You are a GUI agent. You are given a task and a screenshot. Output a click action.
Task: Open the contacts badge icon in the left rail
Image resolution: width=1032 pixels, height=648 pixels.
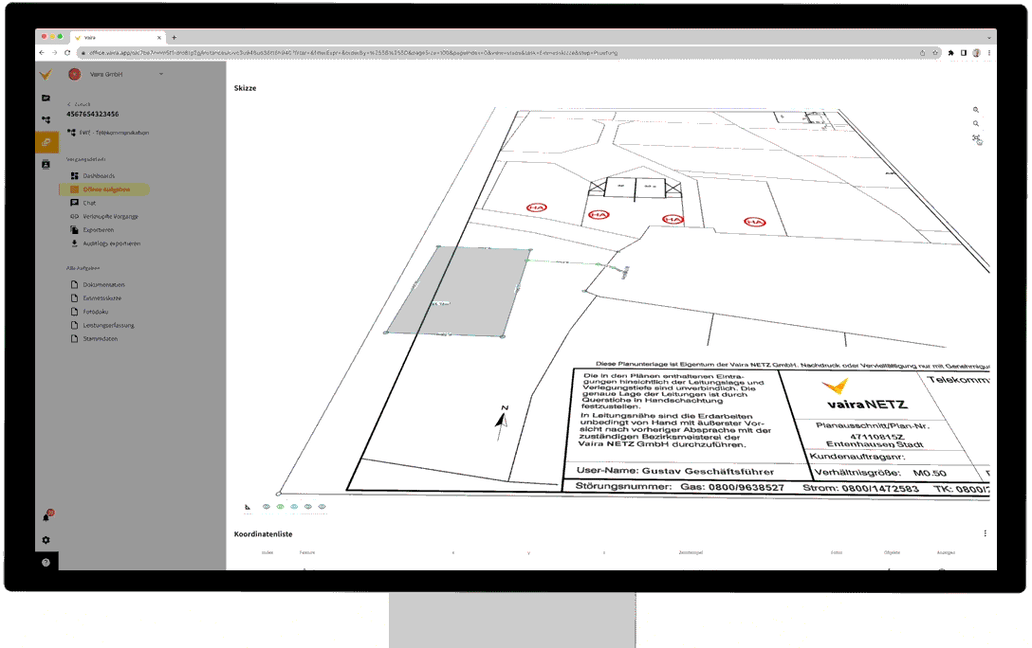pos(46,163)
